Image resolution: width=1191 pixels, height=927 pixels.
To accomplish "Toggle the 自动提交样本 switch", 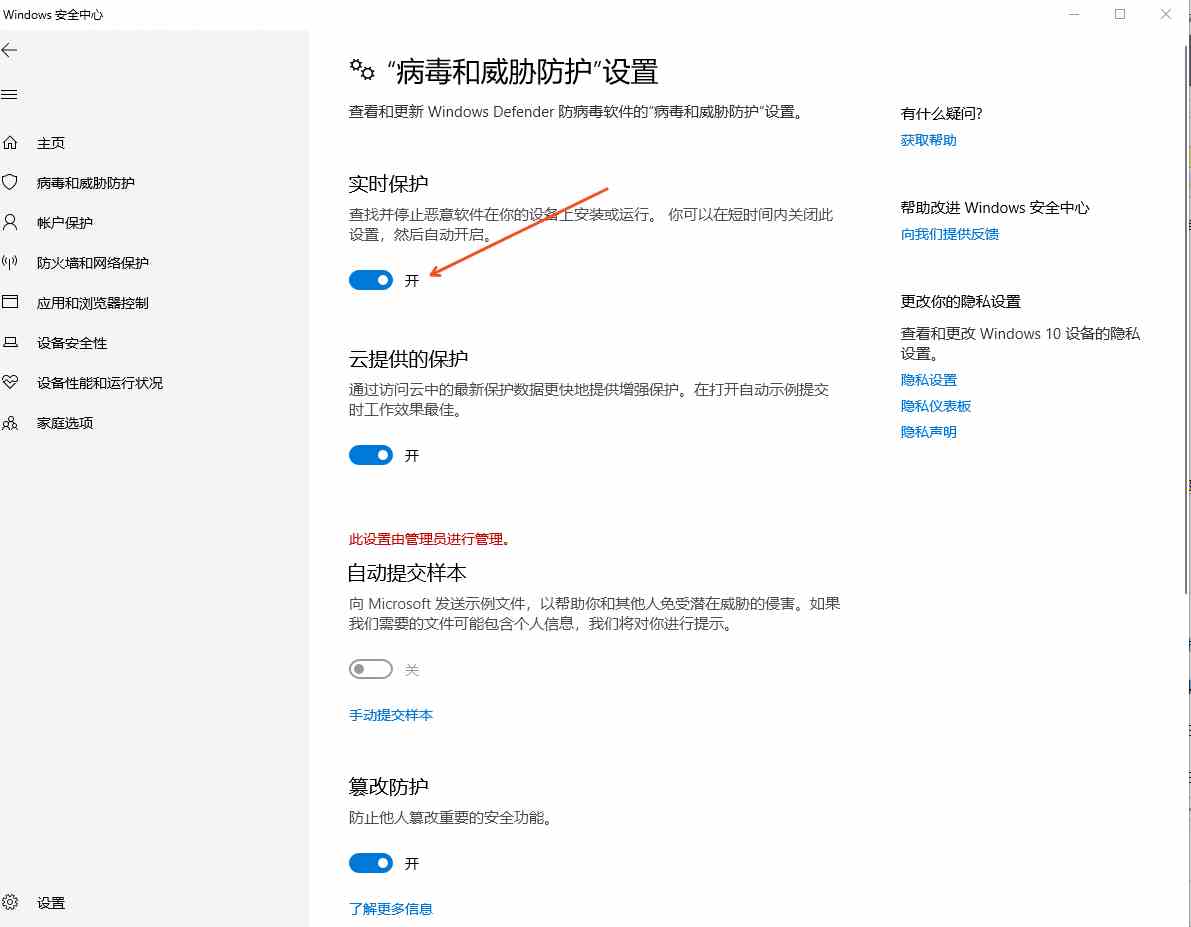I will tap(371, 669).
